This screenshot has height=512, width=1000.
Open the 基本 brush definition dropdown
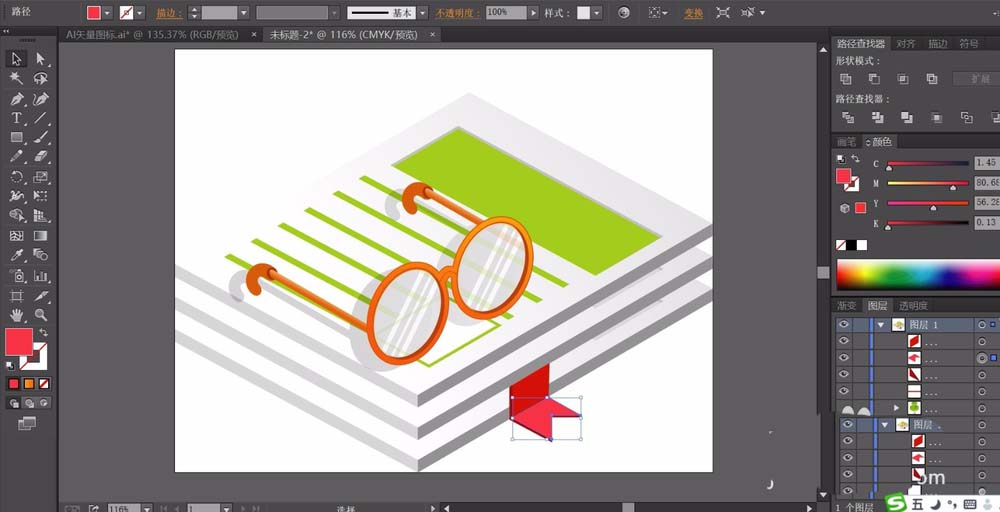422,13
